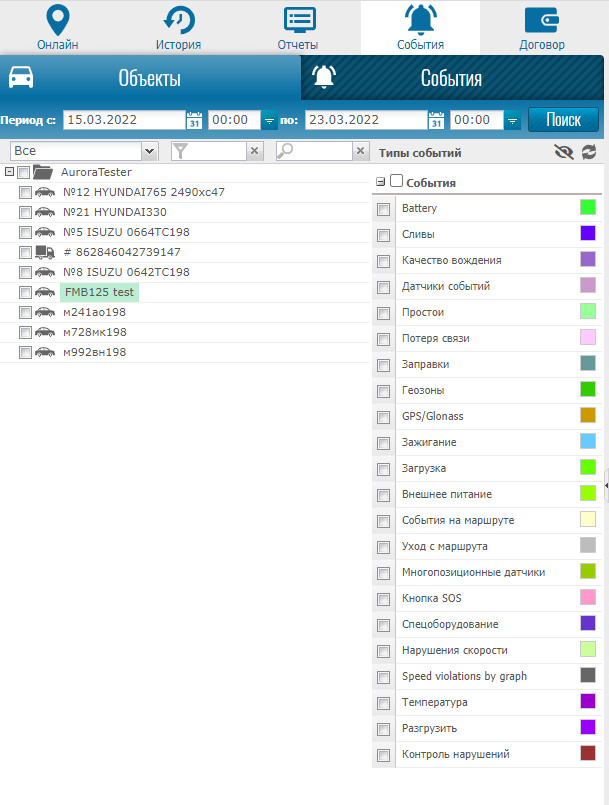Check the Зажигание event checkbox
The width and height of the screenshot is (609, 805).
click(x=384, y=444)
